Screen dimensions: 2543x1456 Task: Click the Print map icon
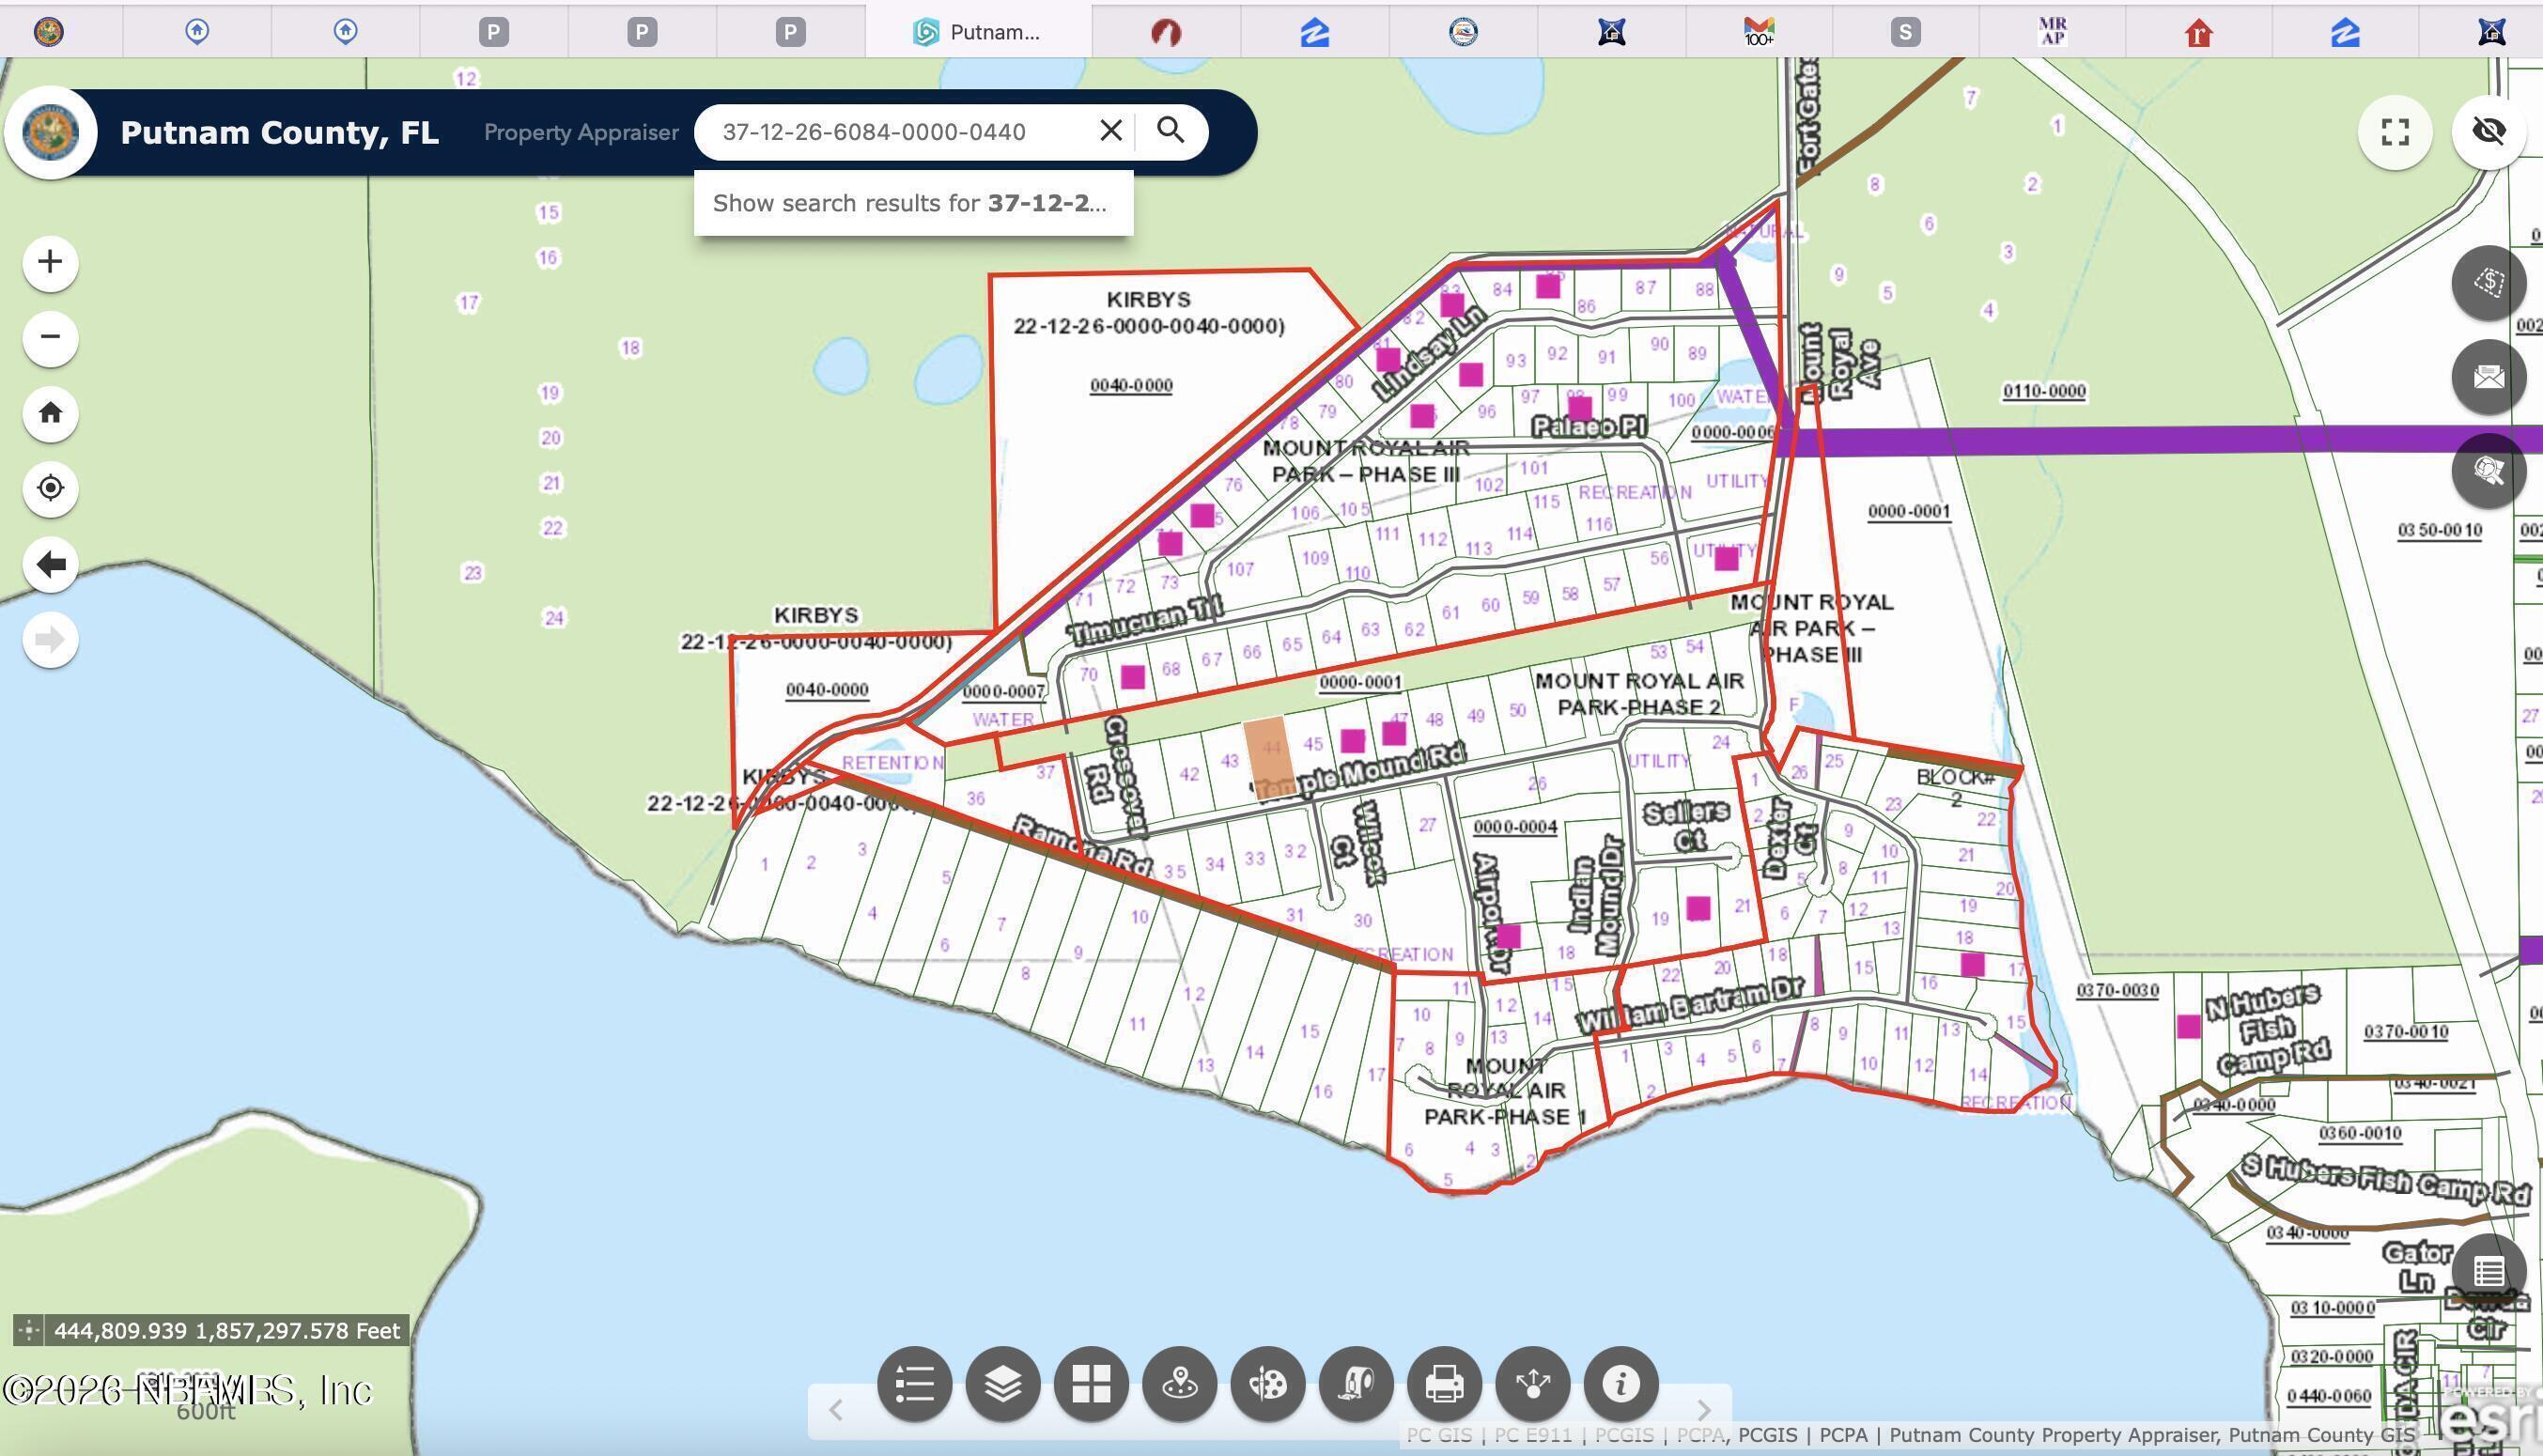coord(1444,1384)
